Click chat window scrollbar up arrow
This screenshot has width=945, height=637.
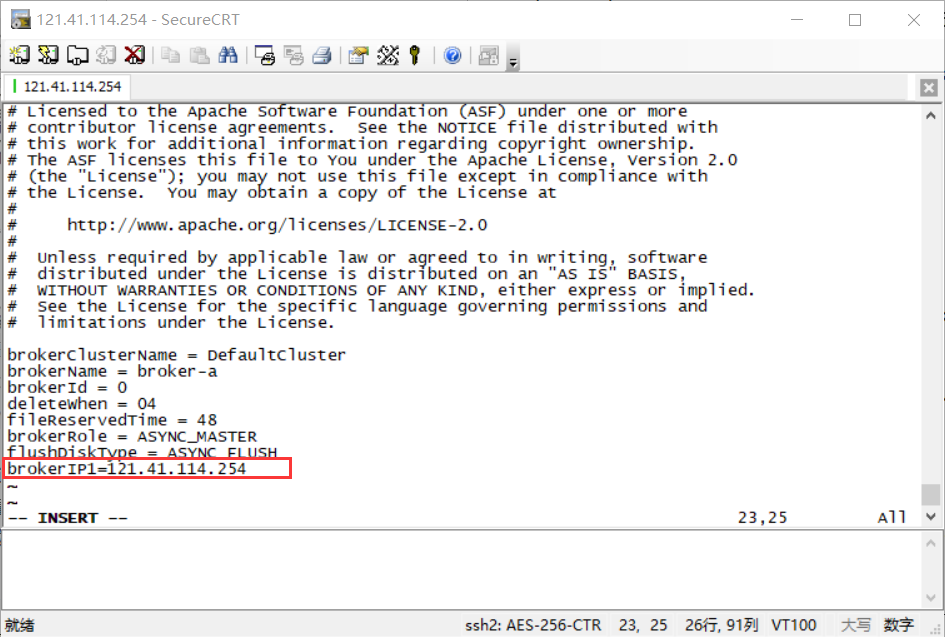coord(931,542)
